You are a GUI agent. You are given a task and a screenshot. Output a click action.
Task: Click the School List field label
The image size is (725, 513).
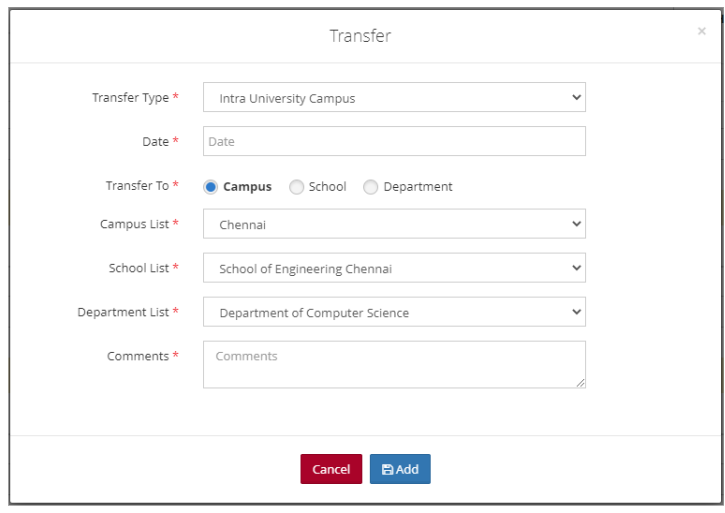click(x=139, y=268)
